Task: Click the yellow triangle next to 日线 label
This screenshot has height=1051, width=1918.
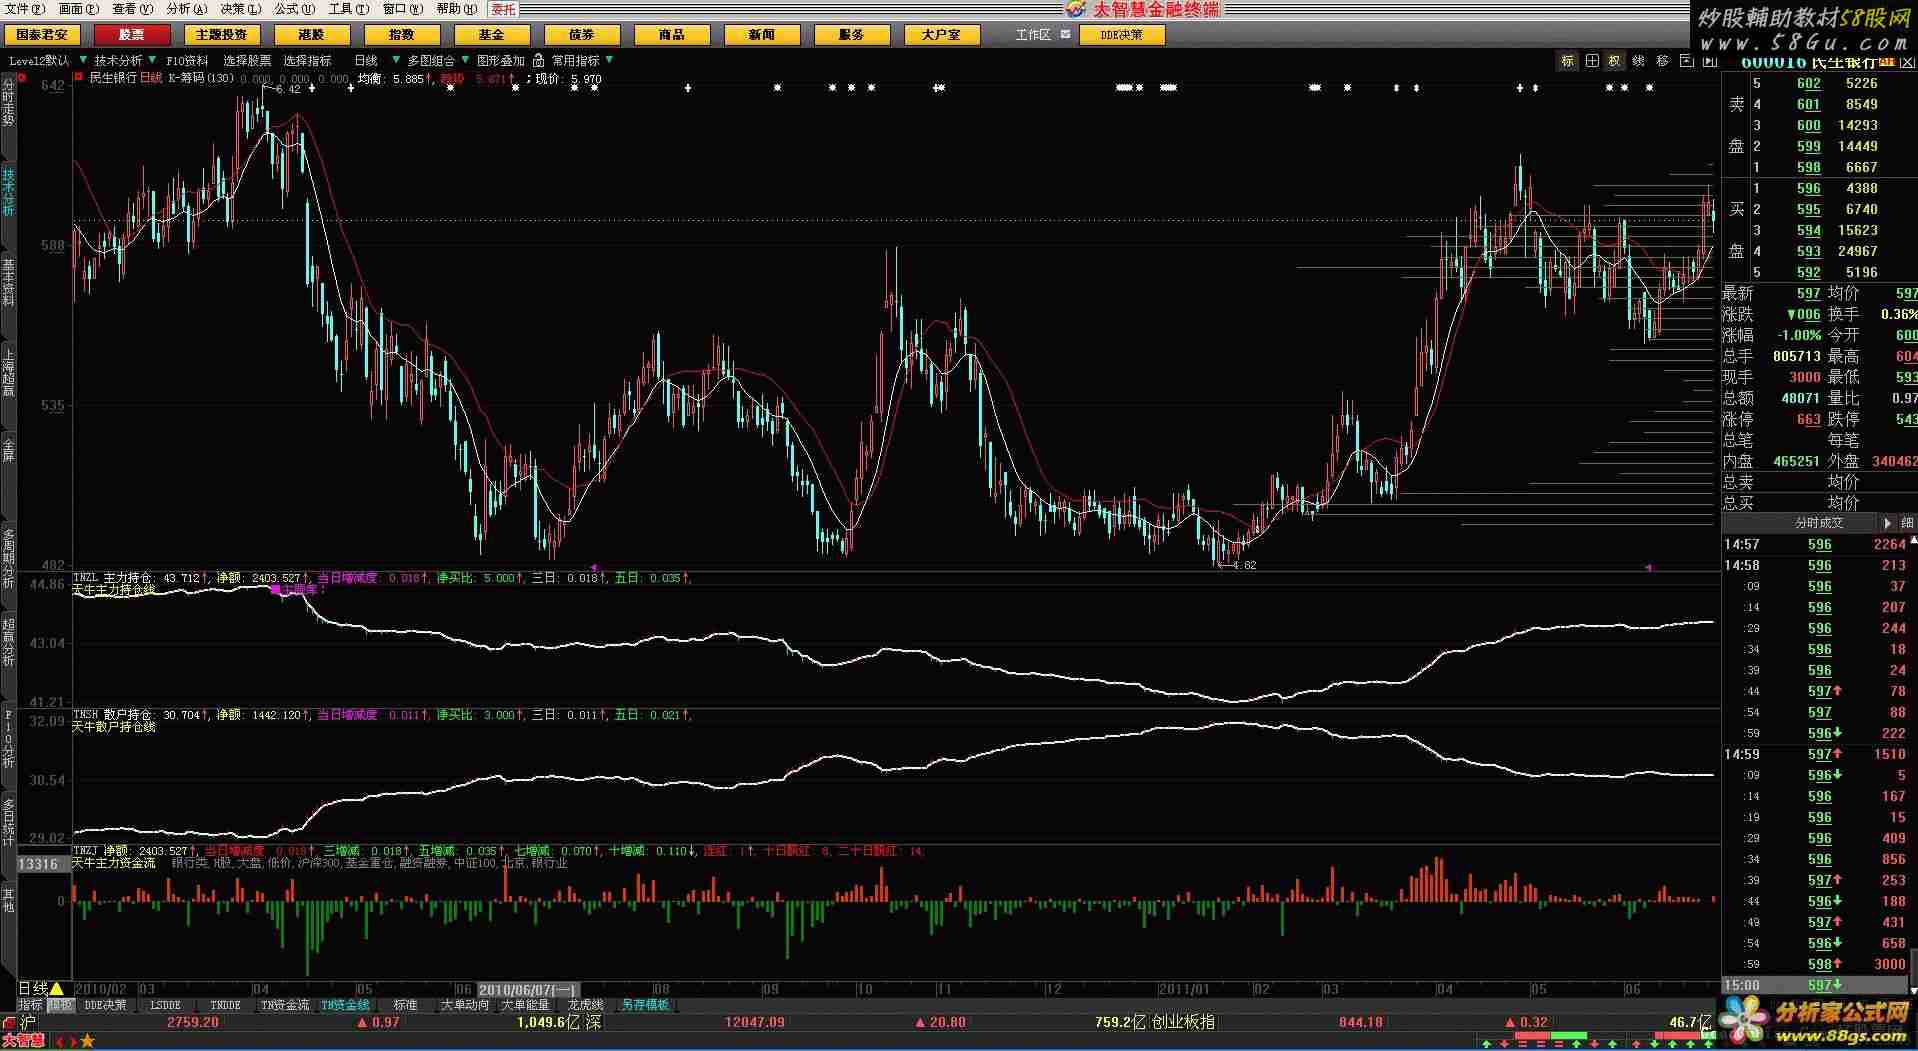Action: click(57, 989)
